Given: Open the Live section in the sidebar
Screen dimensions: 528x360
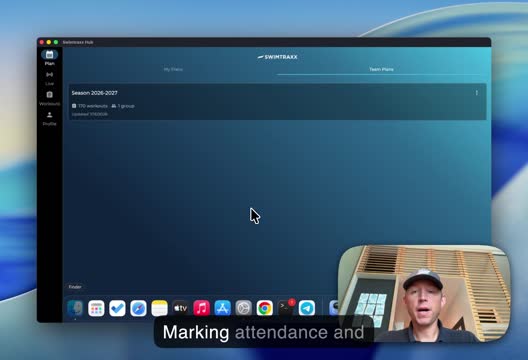Looking at the screenshot, I should 50,78.
